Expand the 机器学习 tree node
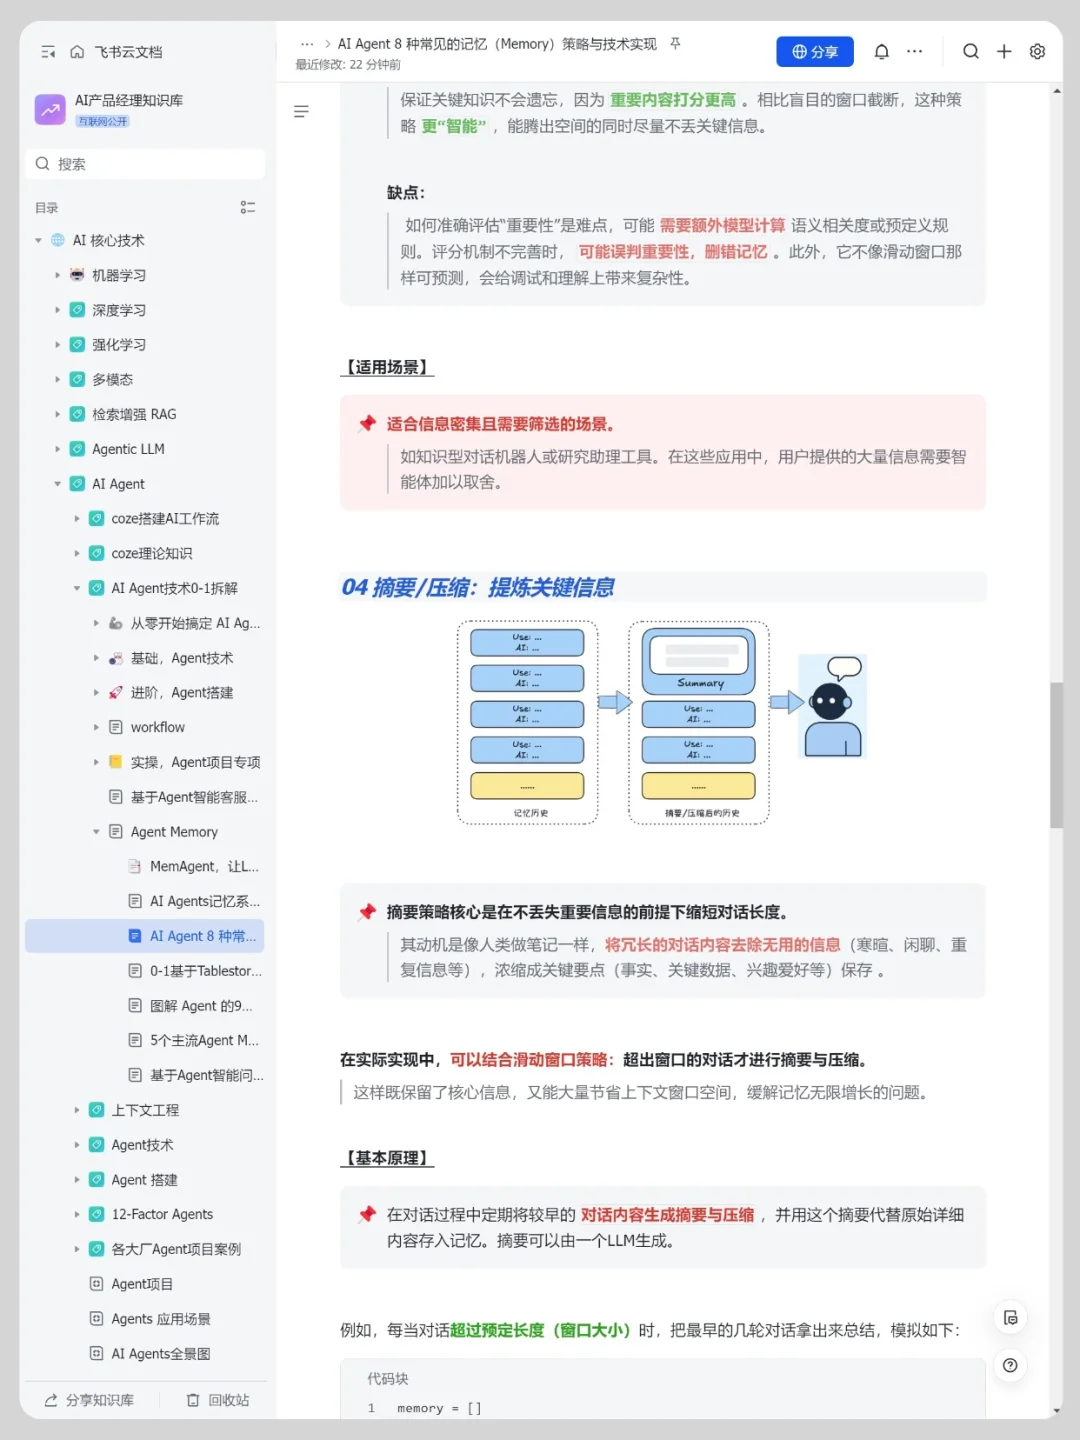Image resolution: width=1080 pixels, height=1440 pixels. [x=57, y=275]
